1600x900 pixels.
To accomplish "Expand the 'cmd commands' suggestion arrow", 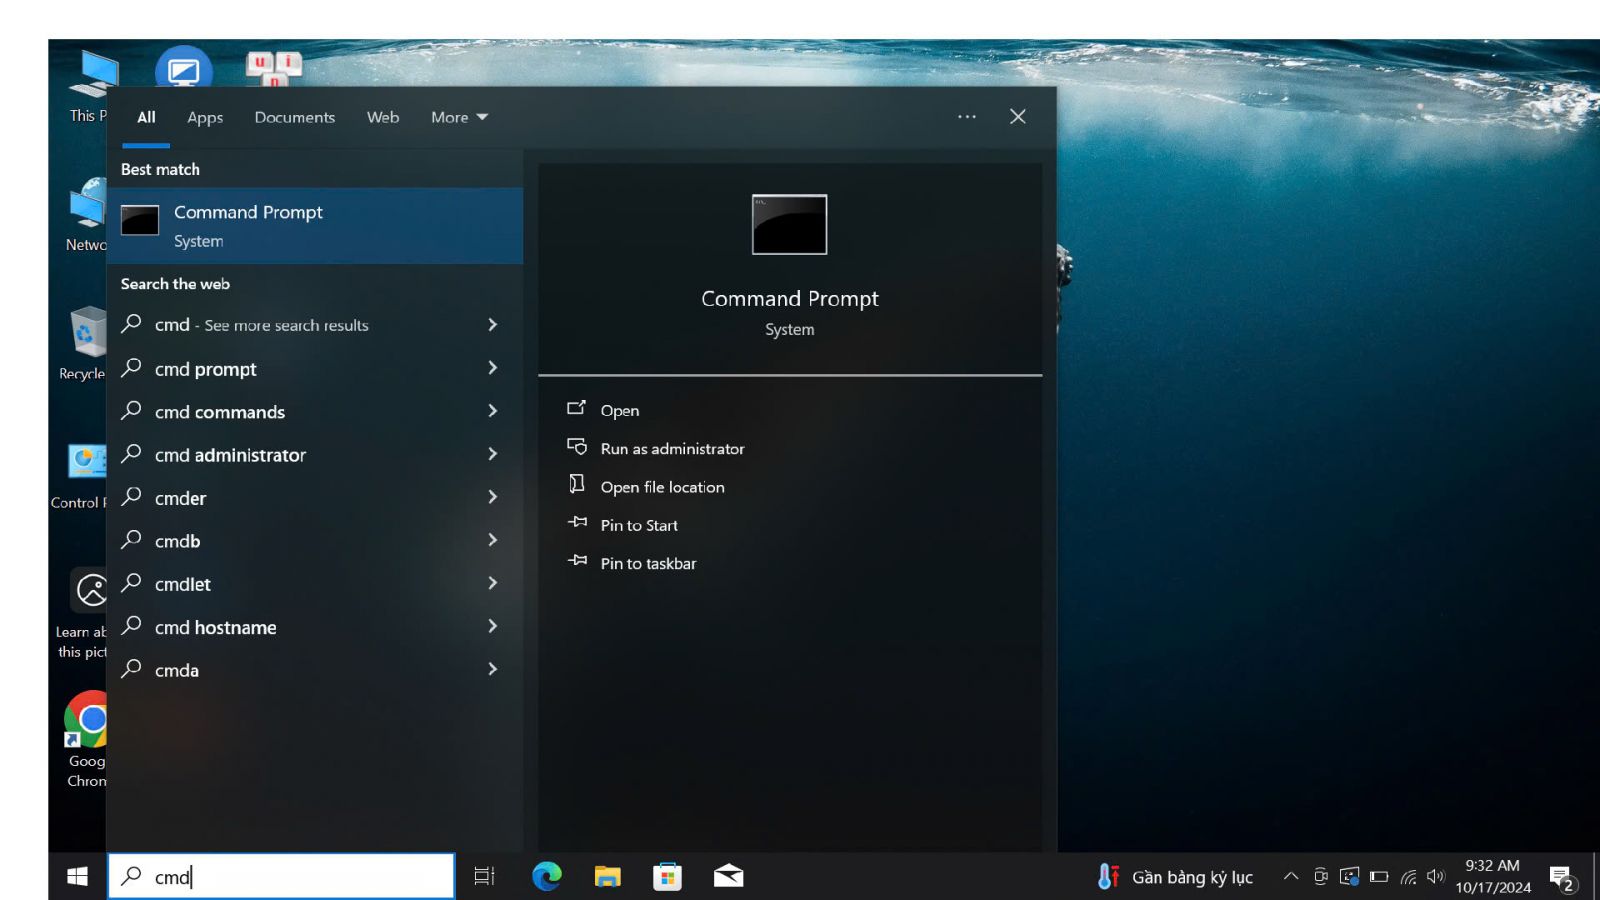I will (492, 411).
